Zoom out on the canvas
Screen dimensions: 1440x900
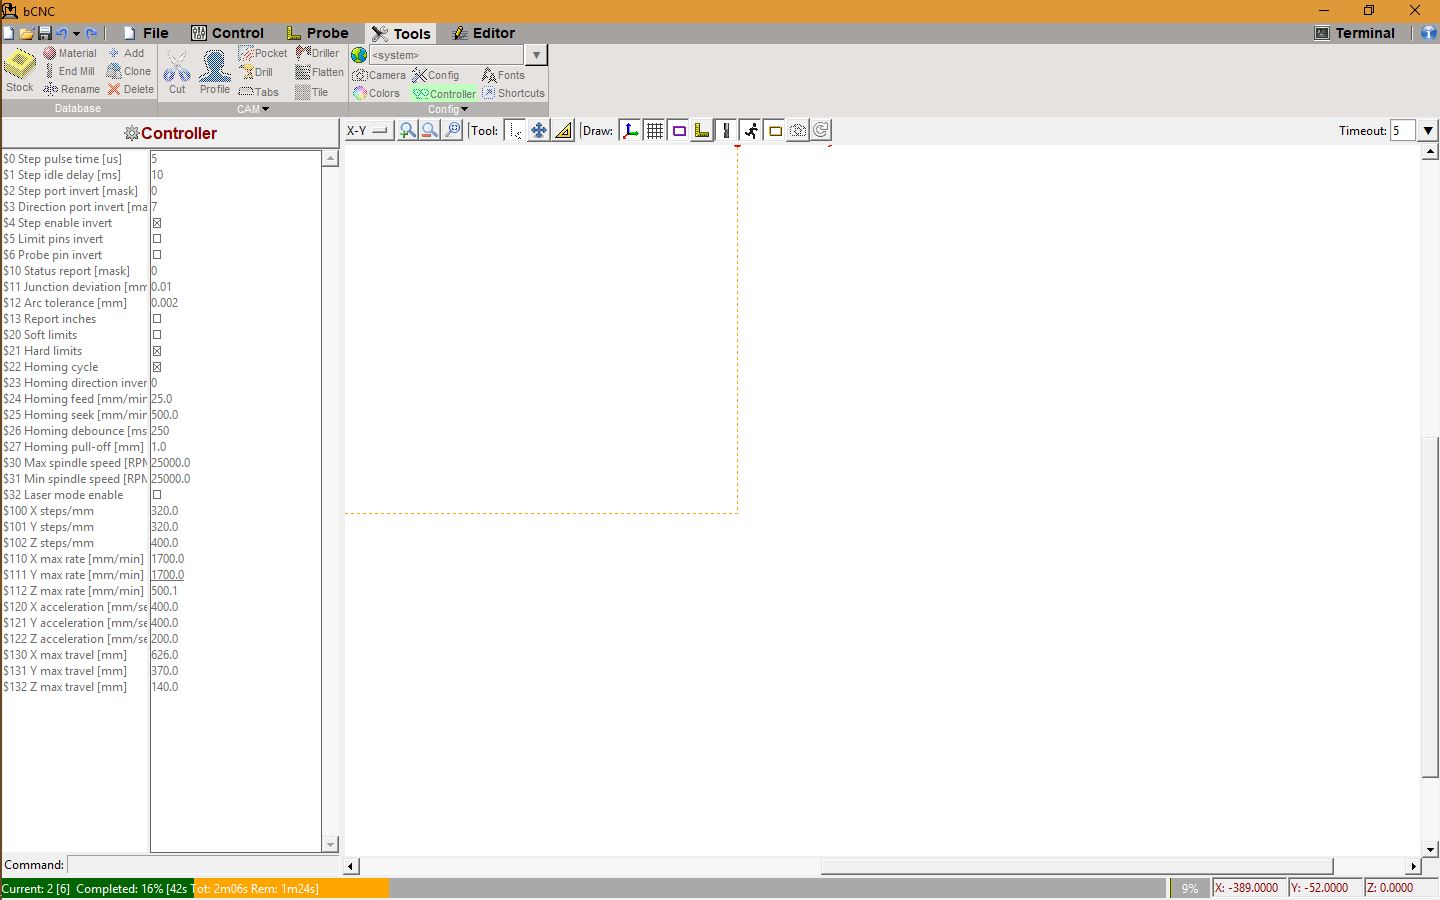click(x=430, y=130)
